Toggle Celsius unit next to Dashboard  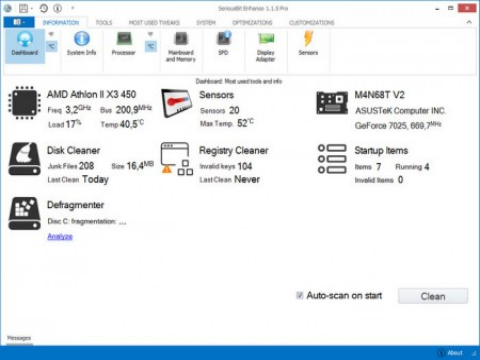pos(51,46)
